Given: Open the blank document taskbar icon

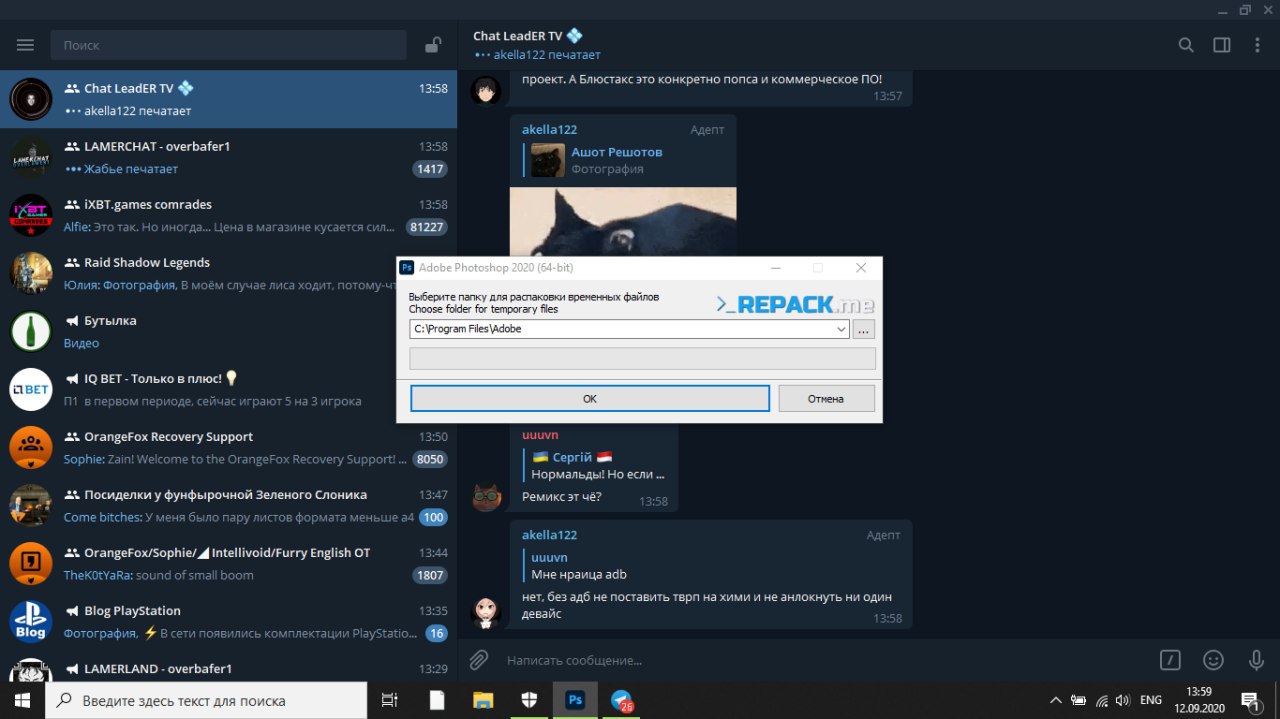Looking at the screenshot, I should click(437, 700).
